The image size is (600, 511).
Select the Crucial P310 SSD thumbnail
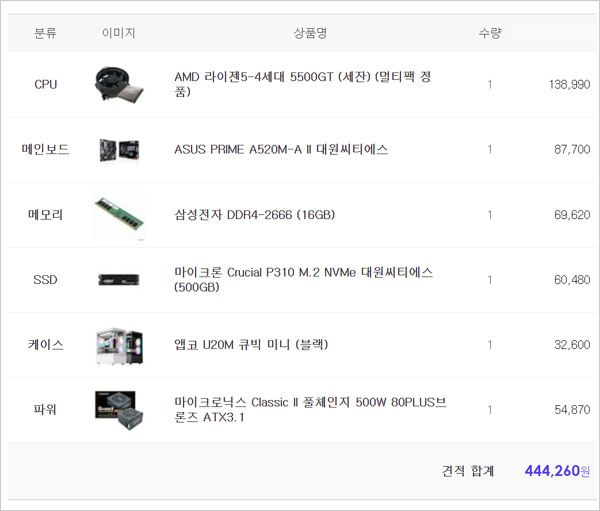pos(119,280)
